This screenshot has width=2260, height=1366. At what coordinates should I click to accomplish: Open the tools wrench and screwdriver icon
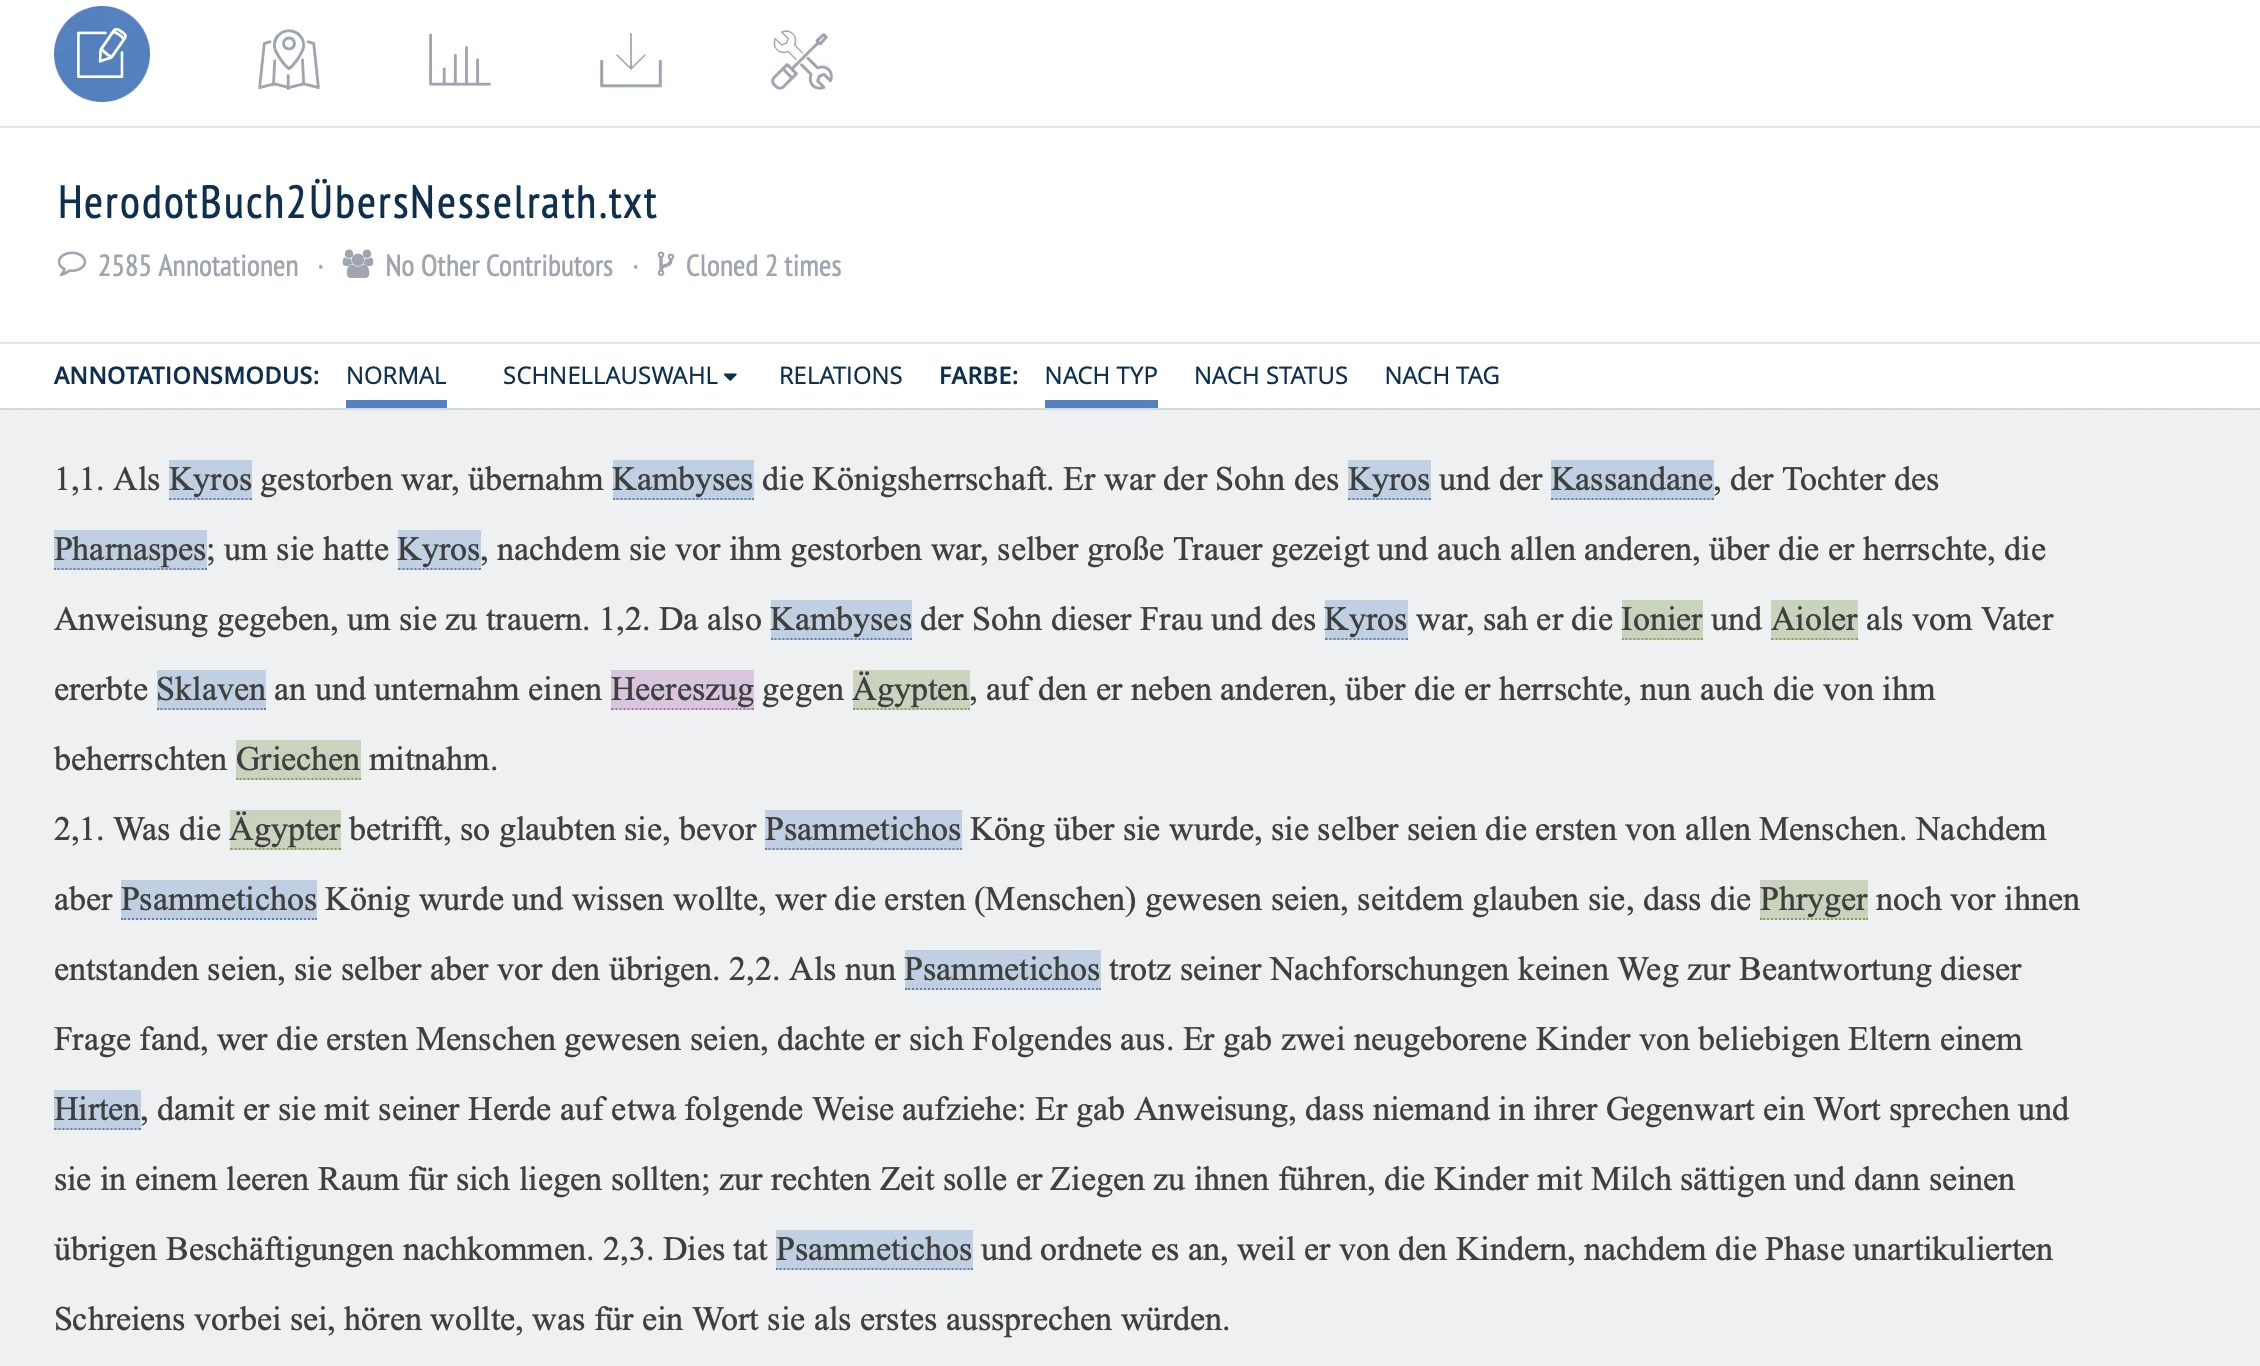pyautogui.click(x=801, y=60)
